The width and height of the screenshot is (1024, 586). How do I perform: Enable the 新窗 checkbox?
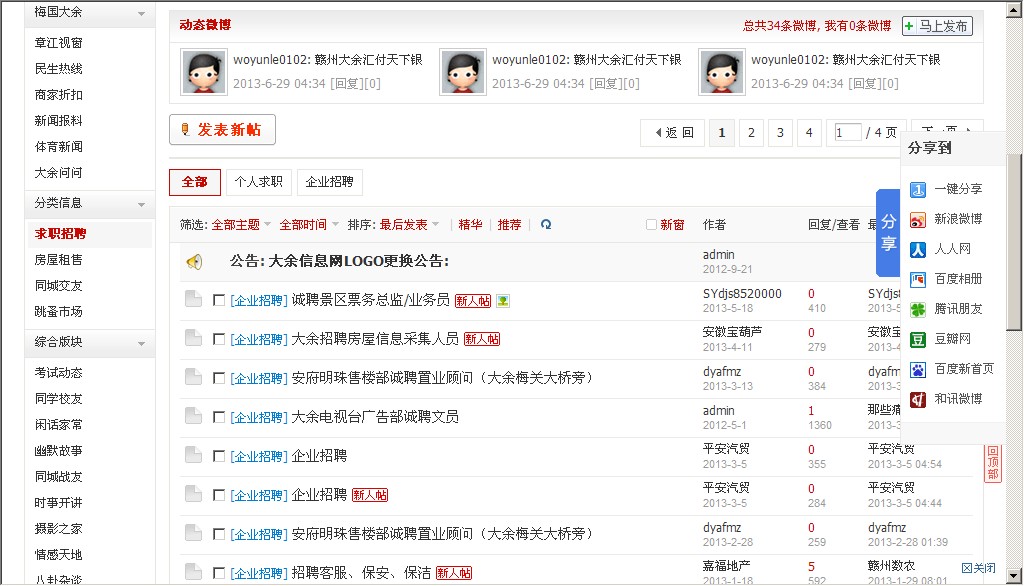point(651,225)
